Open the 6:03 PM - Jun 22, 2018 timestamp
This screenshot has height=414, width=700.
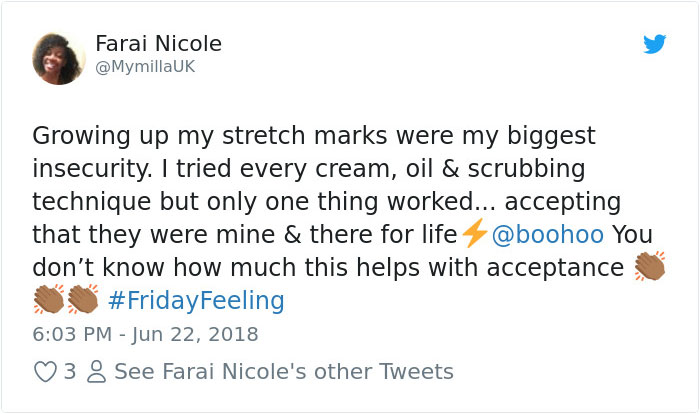click(145, 334)
